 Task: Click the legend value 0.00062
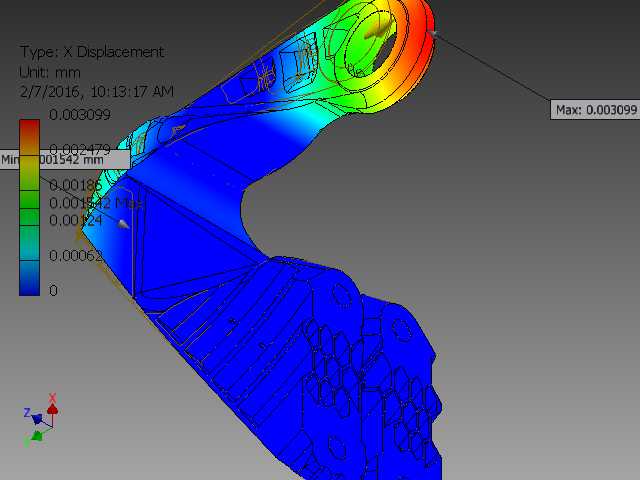click(x=76, y=256)
